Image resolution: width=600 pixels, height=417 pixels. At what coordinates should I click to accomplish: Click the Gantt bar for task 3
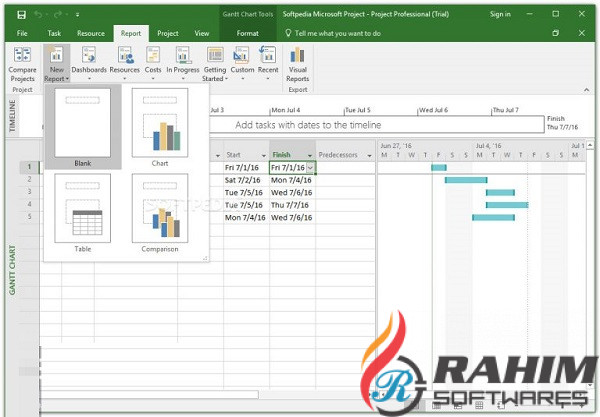[x=500, y=192]
